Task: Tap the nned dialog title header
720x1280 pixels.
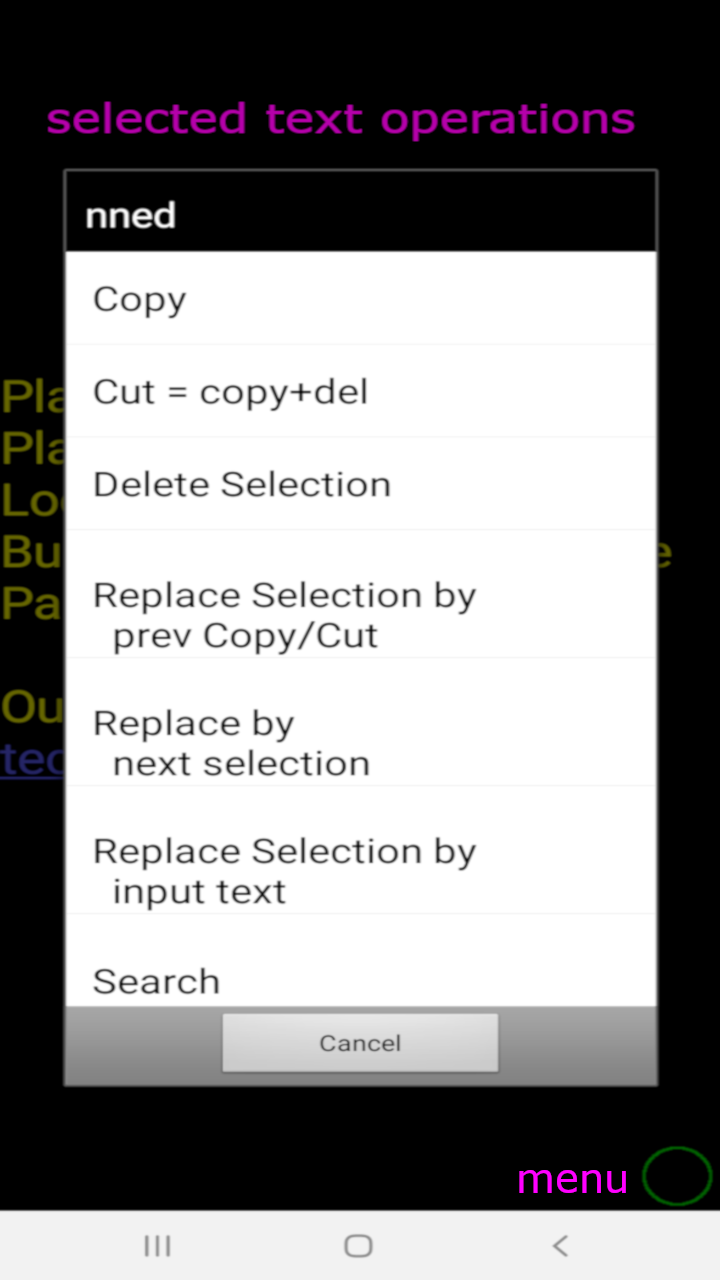Action: tap(130, 214)
